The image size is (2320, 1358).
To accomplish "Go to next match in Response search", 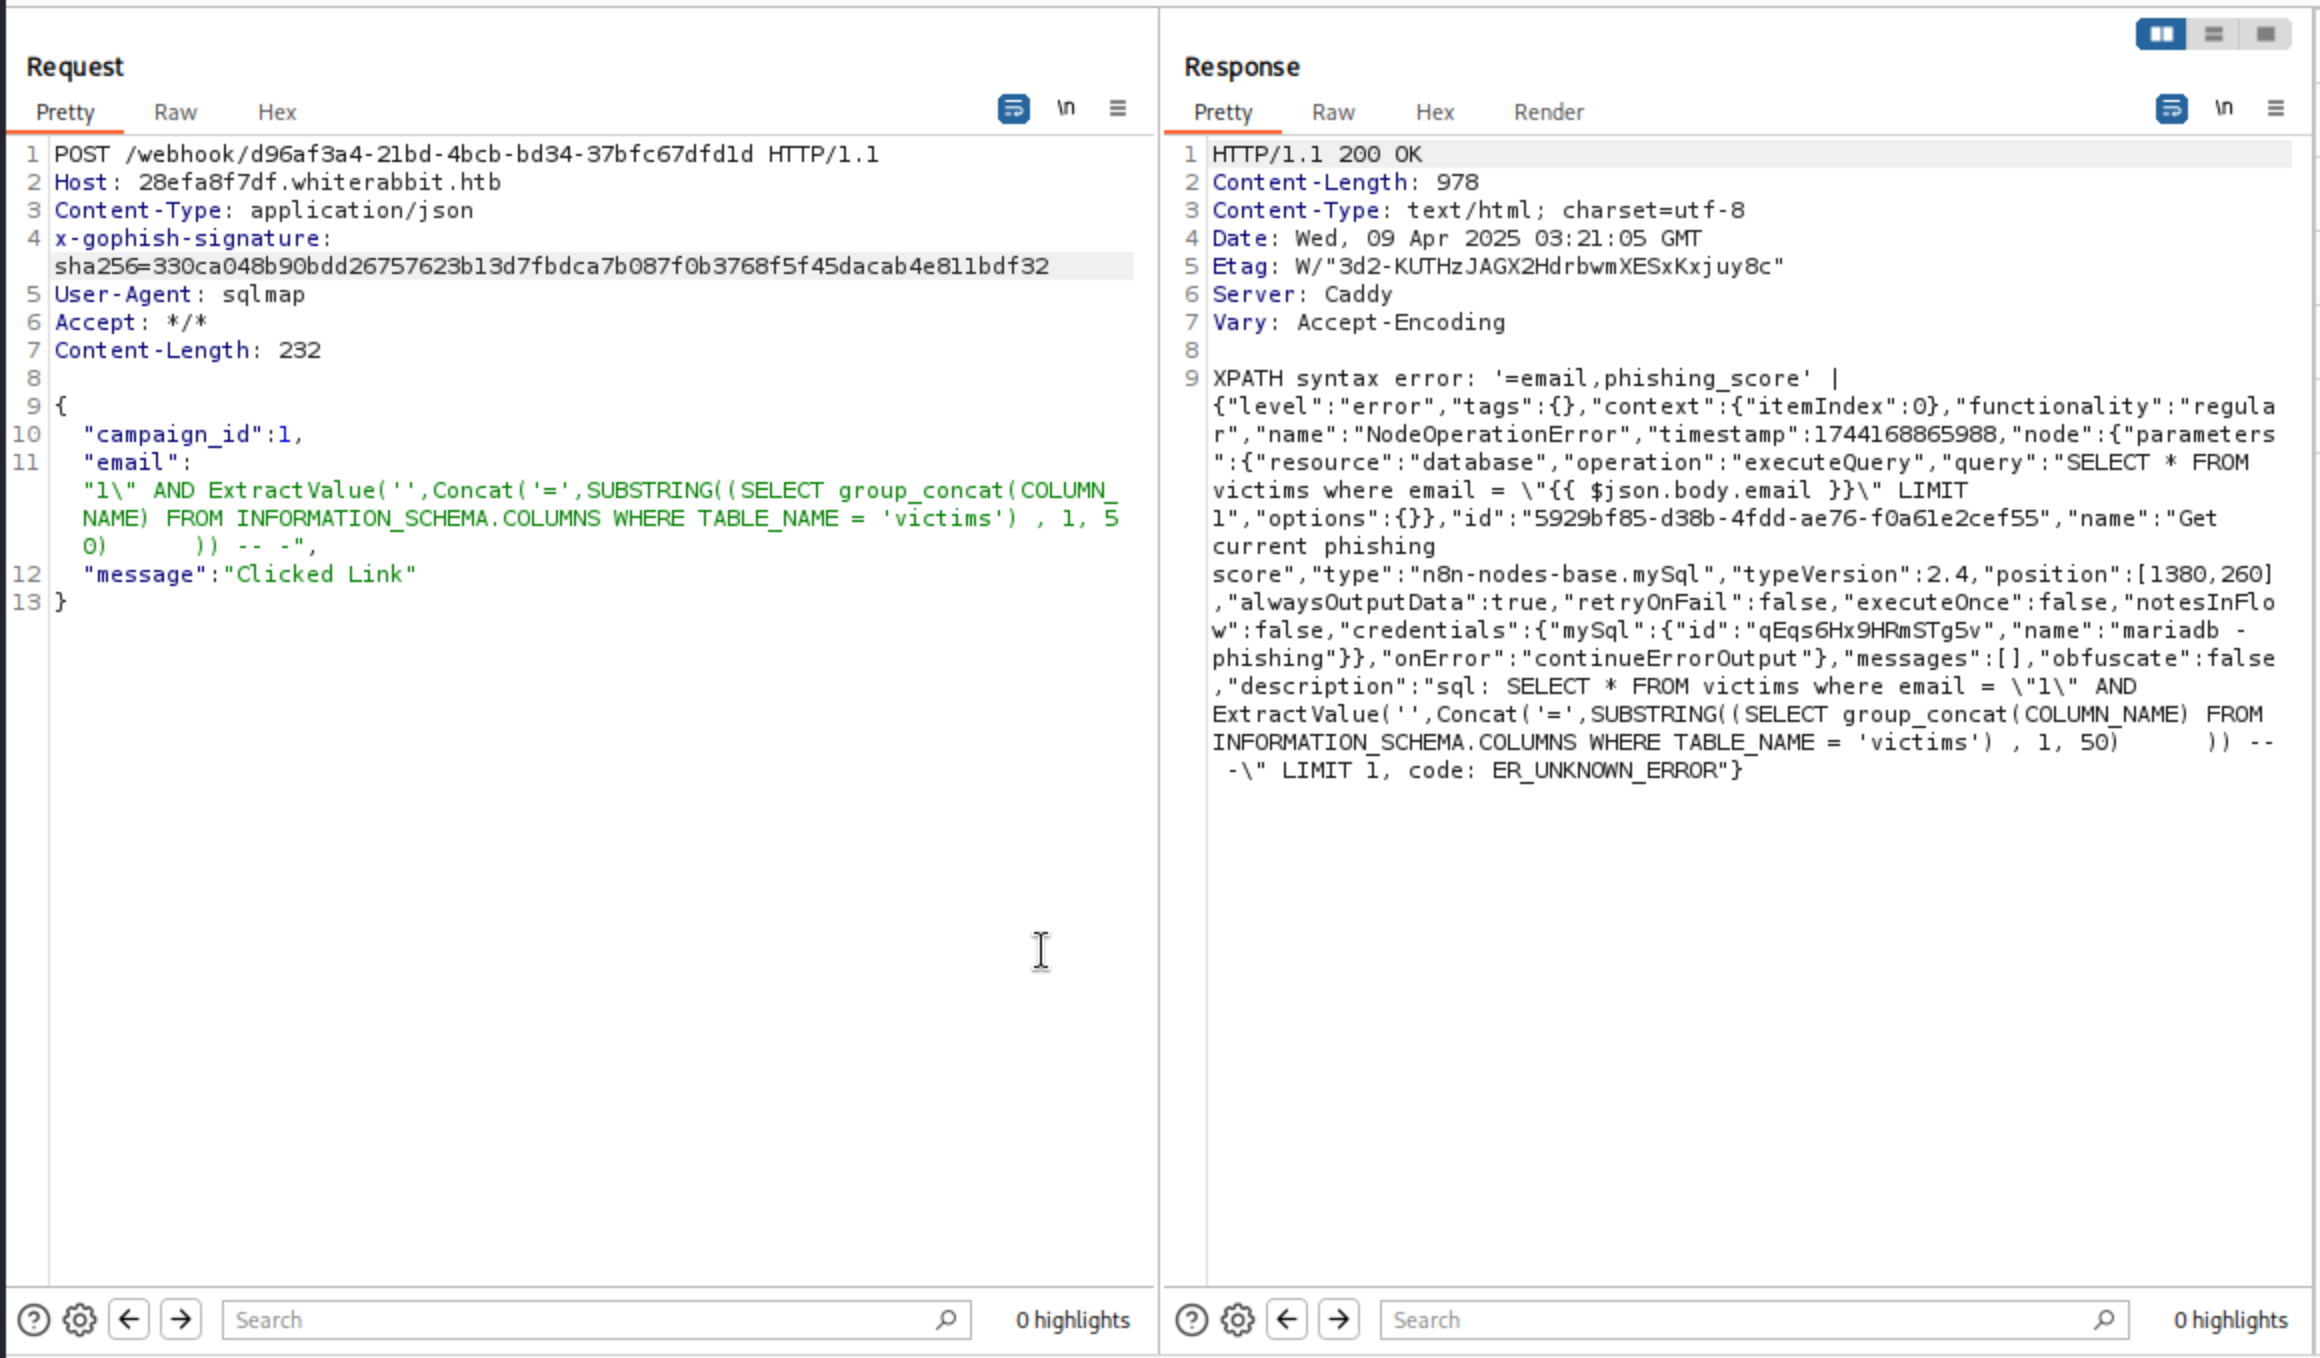I will click(x=1339, y=1320).
